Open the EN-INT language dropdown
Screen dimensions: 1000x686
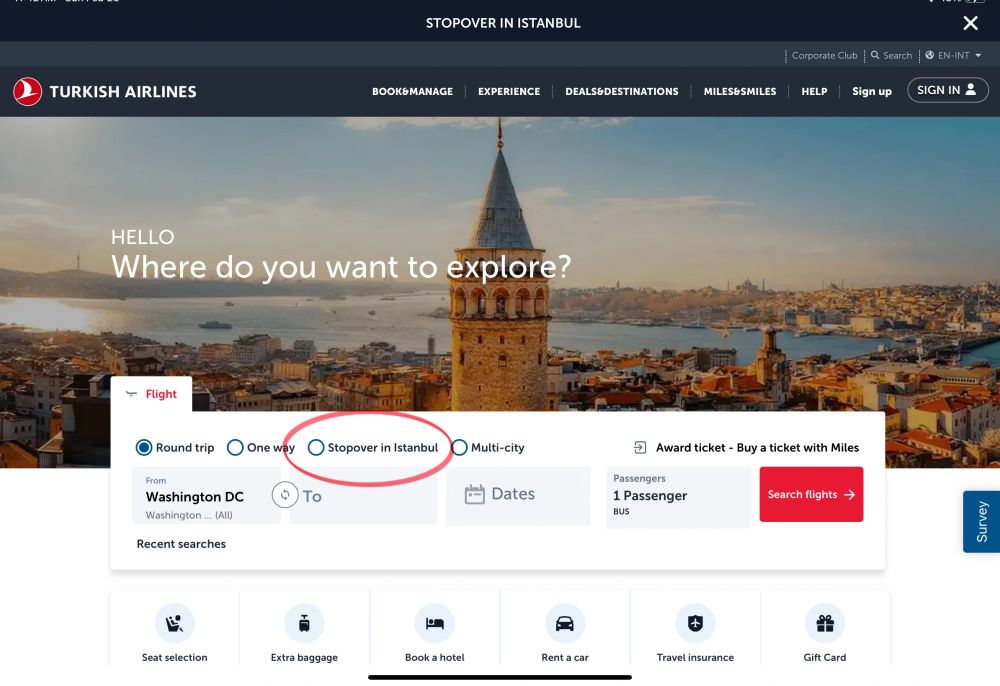(954, 56)
